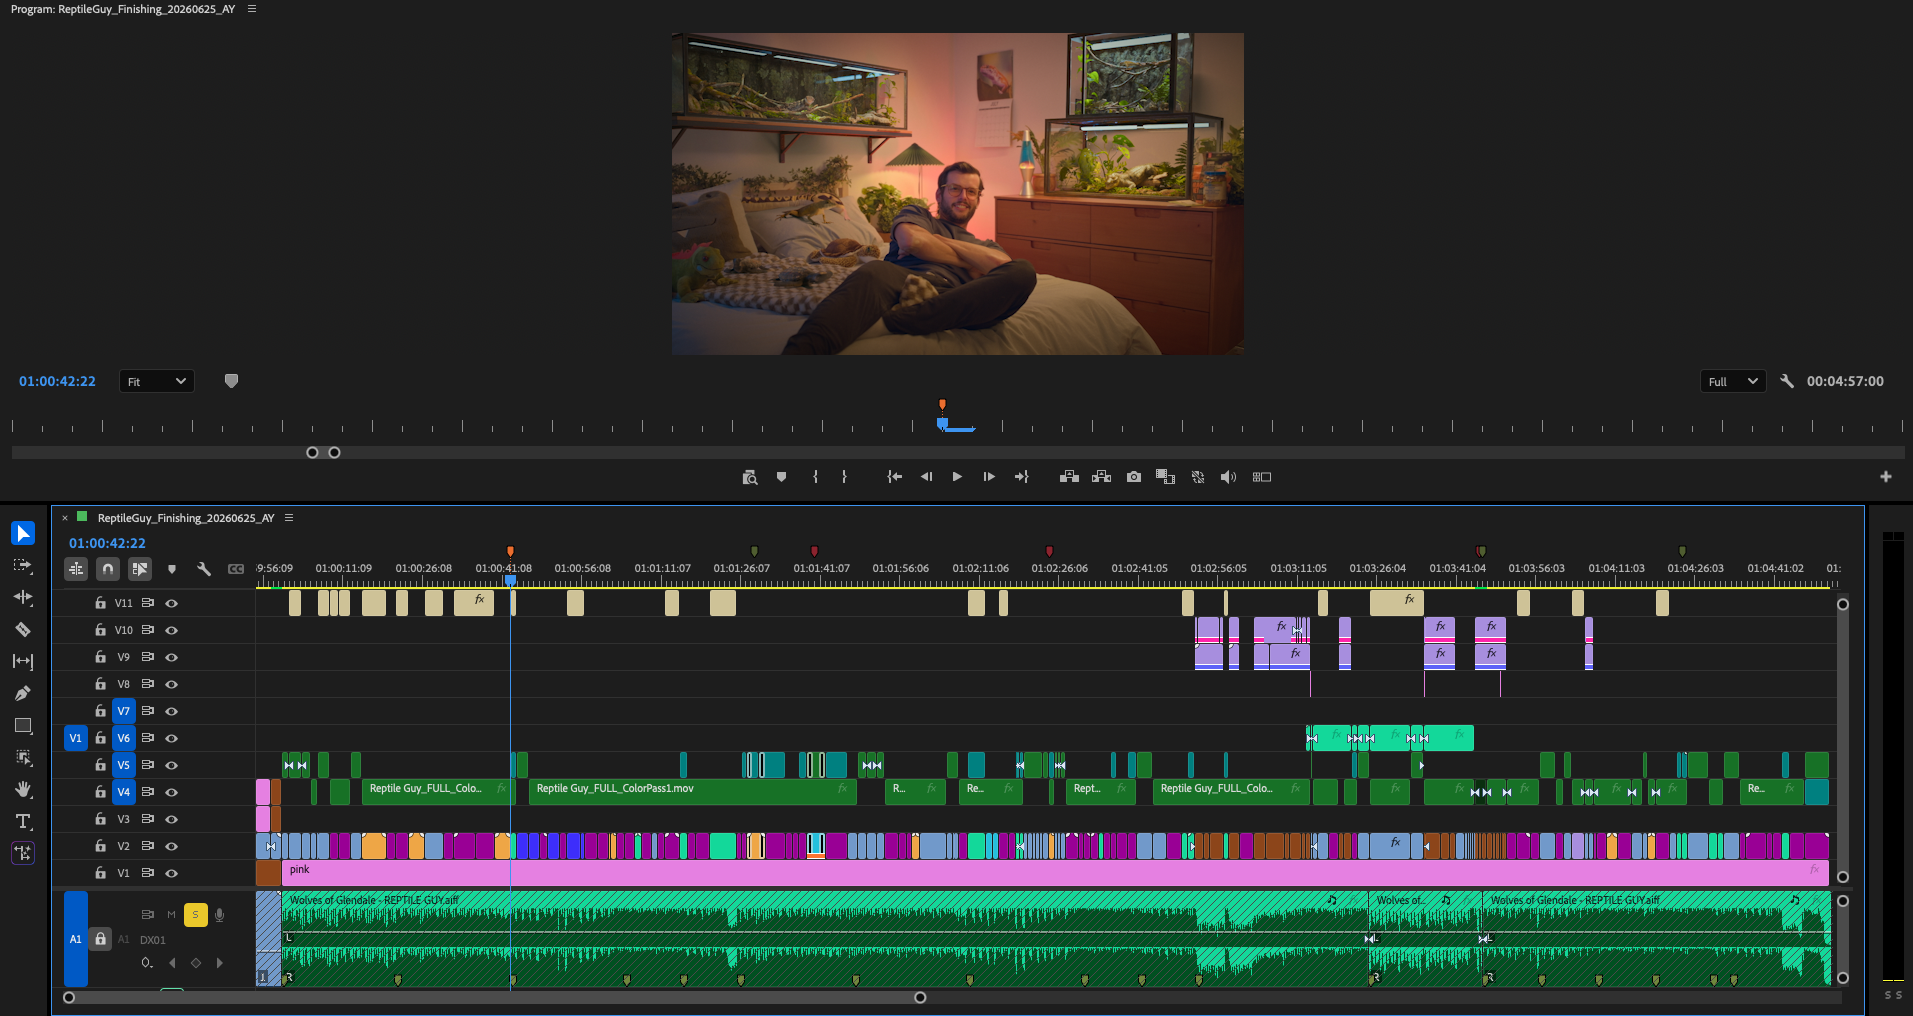The image size is (1913, 1016).
Task: Enable voice-over record on A1
Action: (x=219, y=914)
